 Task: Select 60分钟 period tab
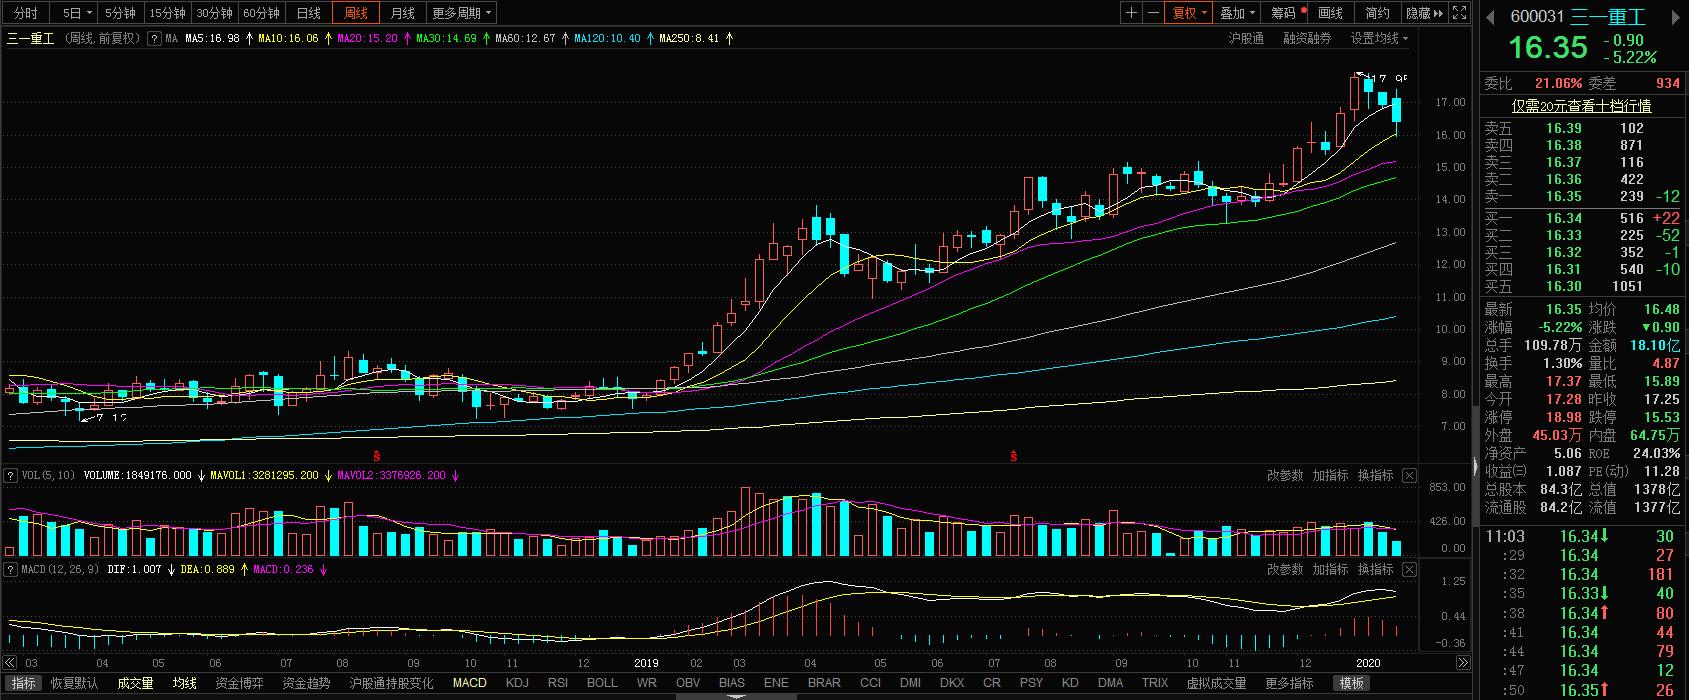262,13
